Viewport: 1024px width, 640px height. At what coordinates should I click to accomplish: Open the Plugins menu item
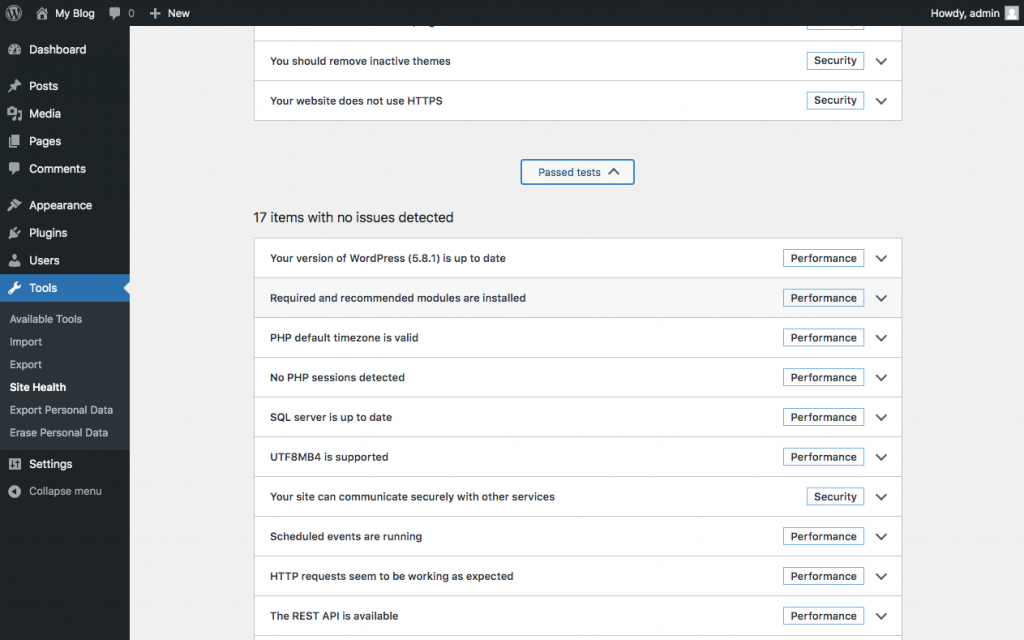point(65,232)
